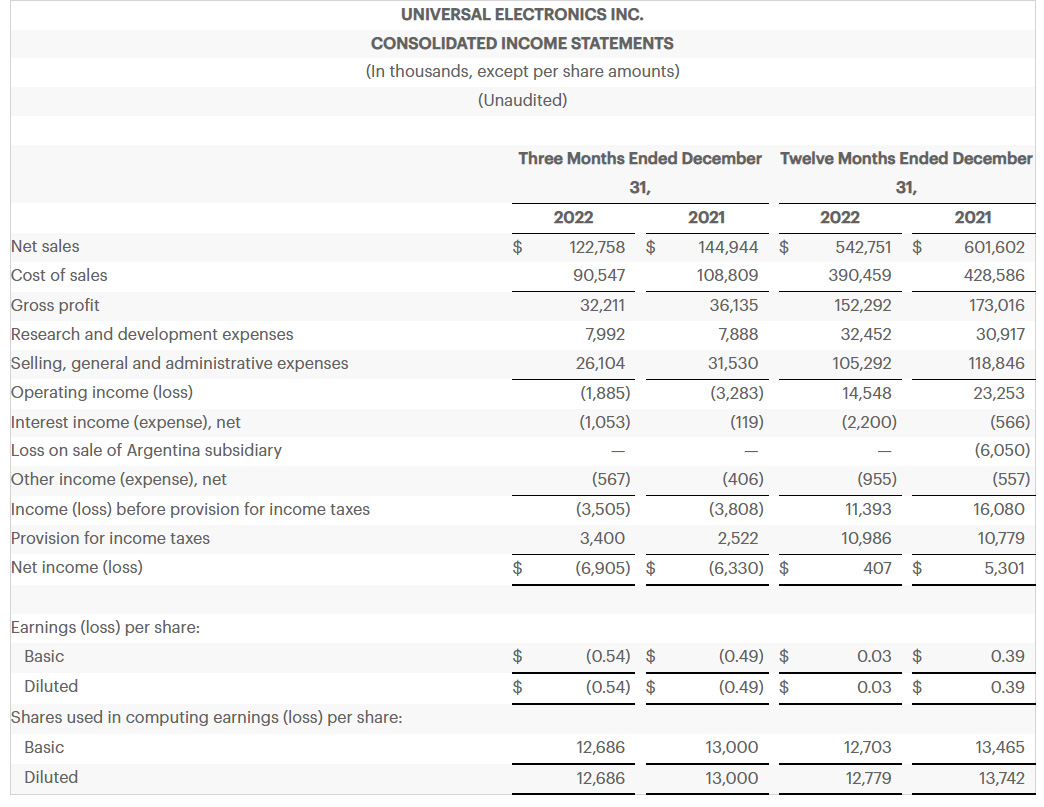This screenshot has width=1044, height=807.
Task: Click the R&D expense value 7,992
Action: [605, 334]
